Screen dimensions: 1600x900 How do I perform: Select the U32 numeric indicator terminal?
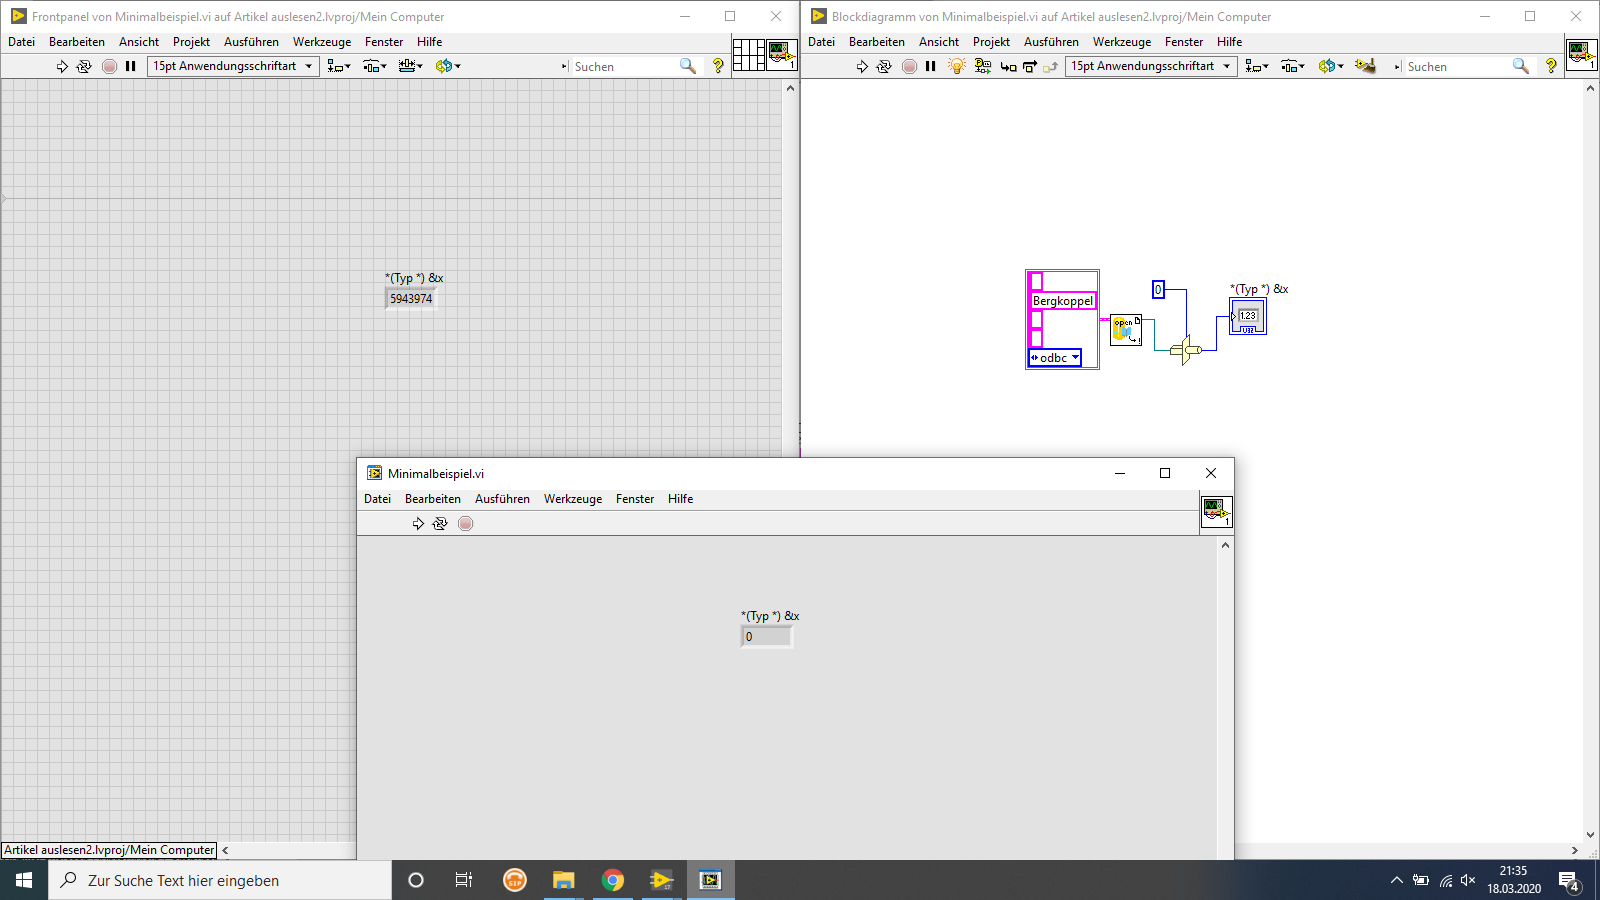pos(1248,317)
